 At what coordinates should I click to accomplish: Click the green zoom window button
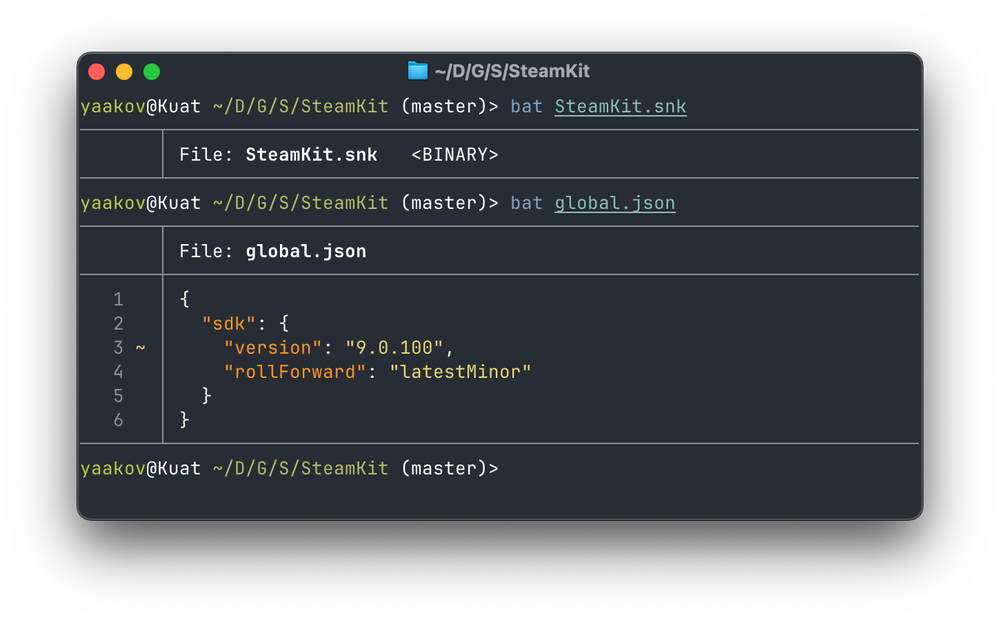point(152,71)
